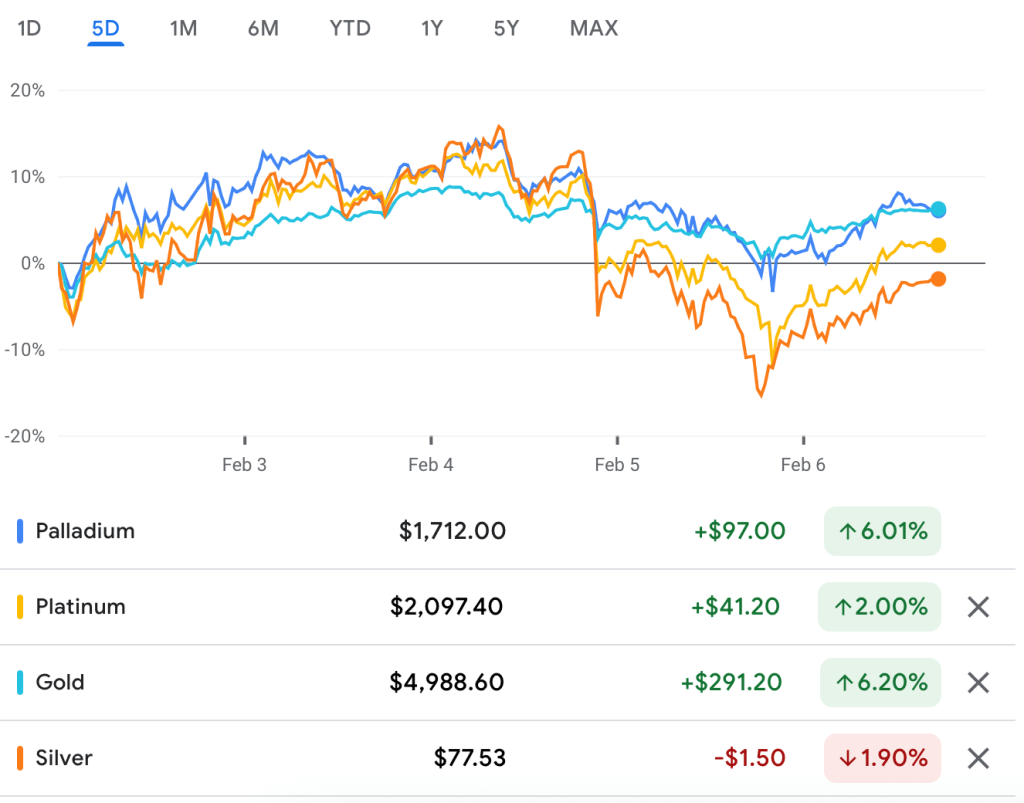The height and width of the screenshot is (803, 1024).
Task: Show the MAX time range
Action: tap(594, 28)
